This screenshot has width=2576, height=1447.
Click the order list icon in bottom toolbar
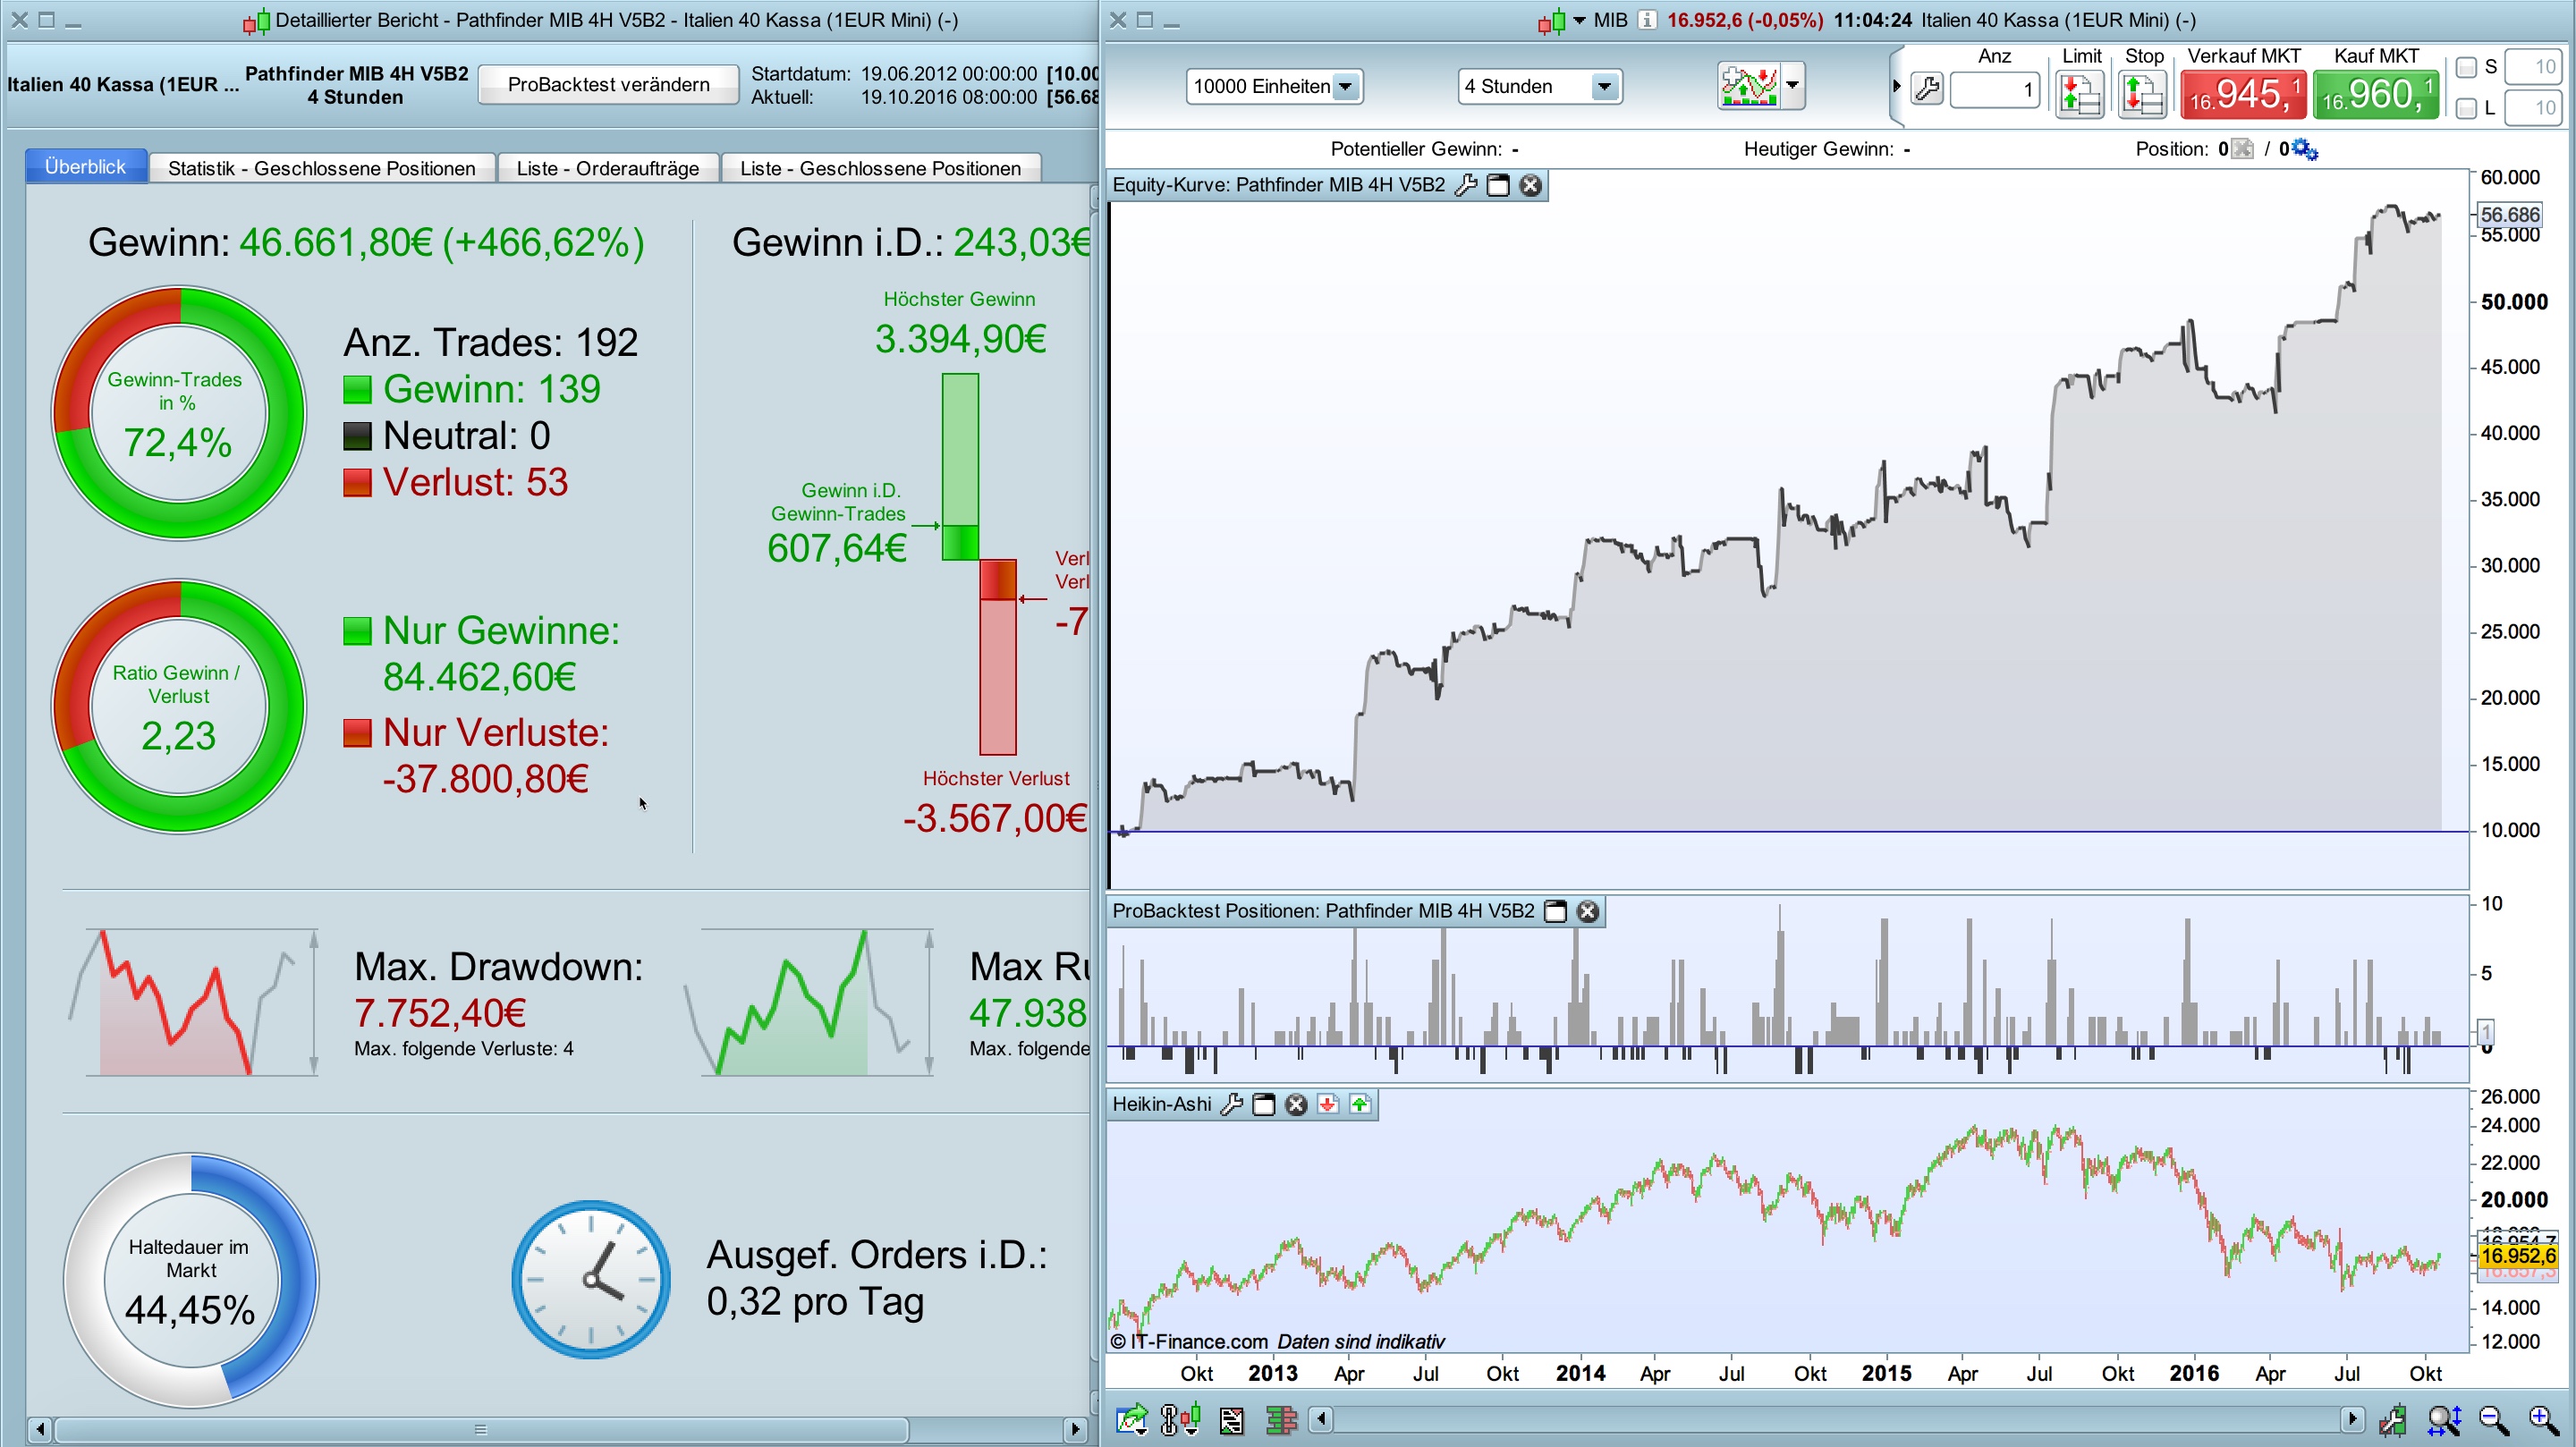point(1231,1420)
